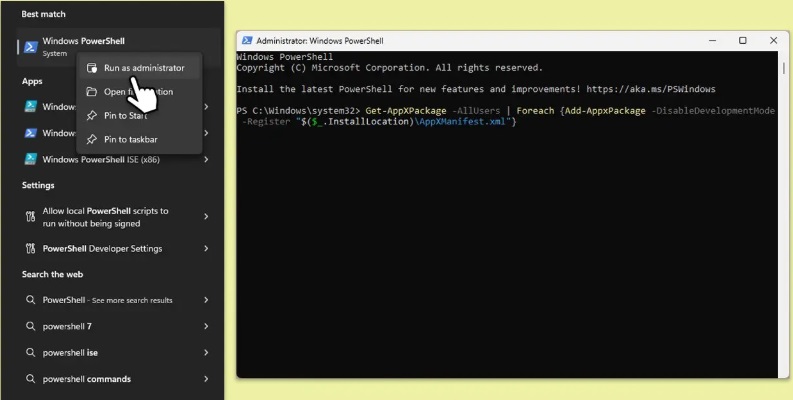The height and width of the screenshot is (400, 793).
Task: Click the Get-AppXPackage command text
Action: point(406,111)
